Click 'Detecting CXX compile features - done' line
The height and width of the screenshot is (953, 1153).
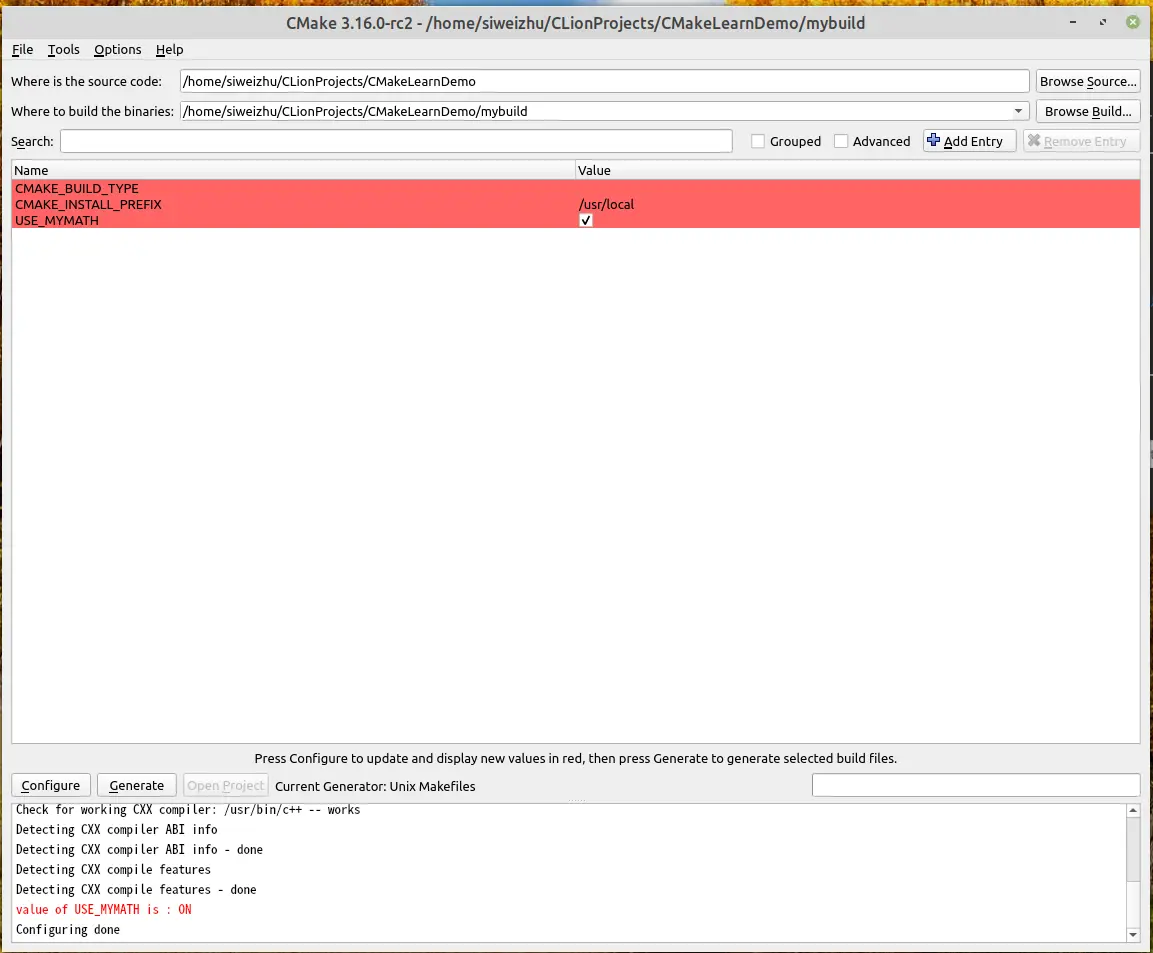click(136, 890)
